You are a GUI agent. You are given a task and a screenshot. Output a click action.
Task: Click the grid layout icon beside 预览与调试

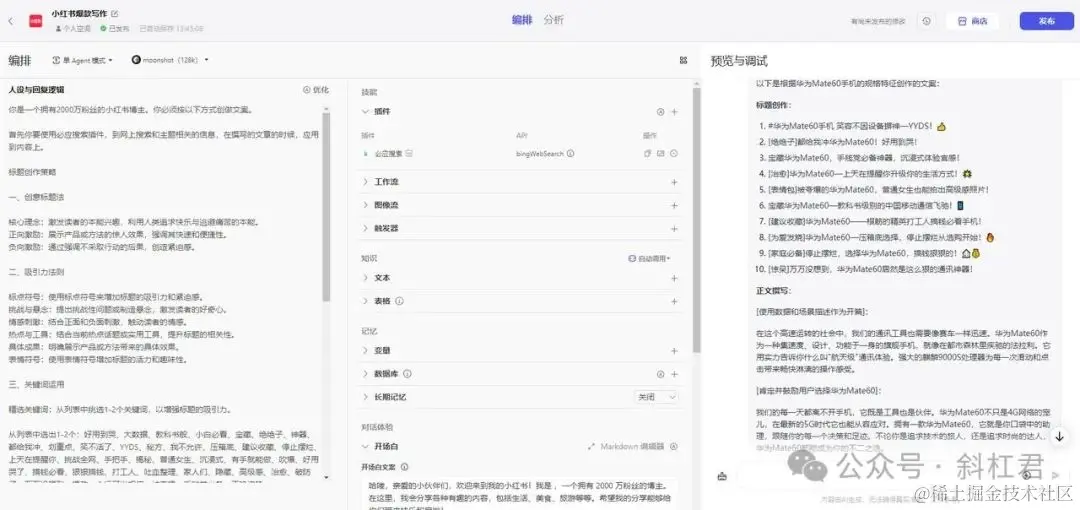pos(683,61)
